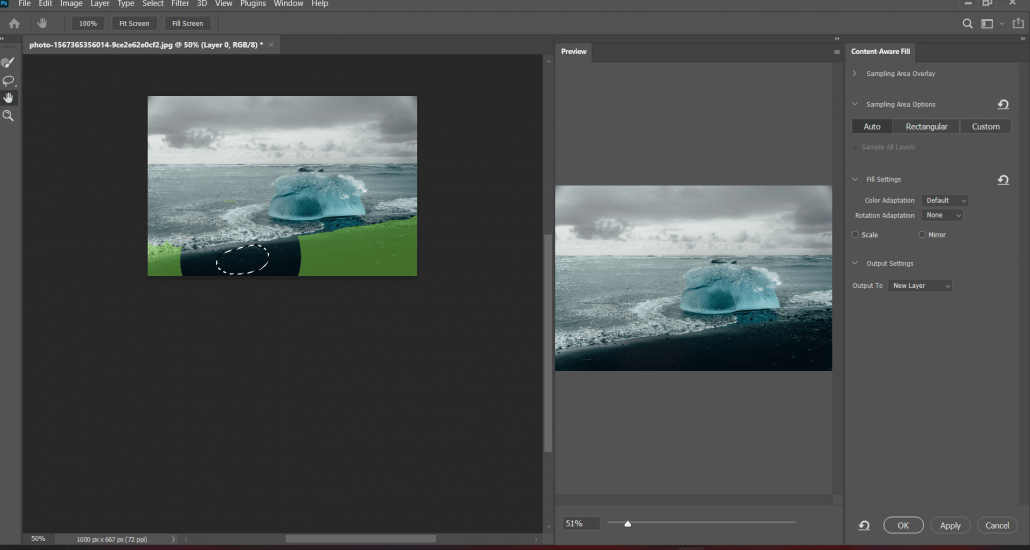Choose Auto sampling area

pyautogui.click(x=872, y=126)
